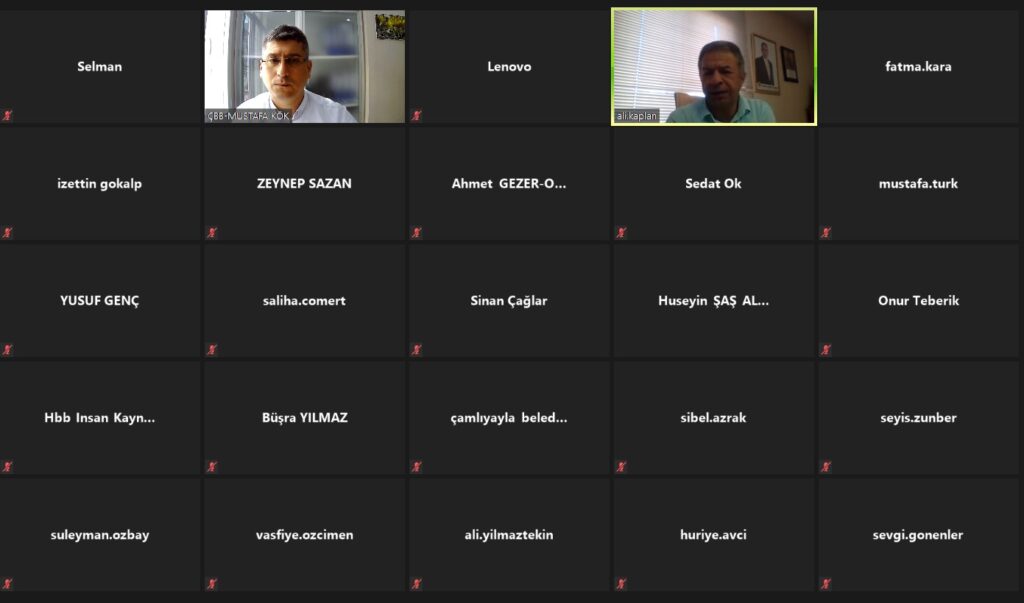Select the ali.kaplan active speaker video
The width and height of the screenshot is (1024, 603).
point(714,66)
